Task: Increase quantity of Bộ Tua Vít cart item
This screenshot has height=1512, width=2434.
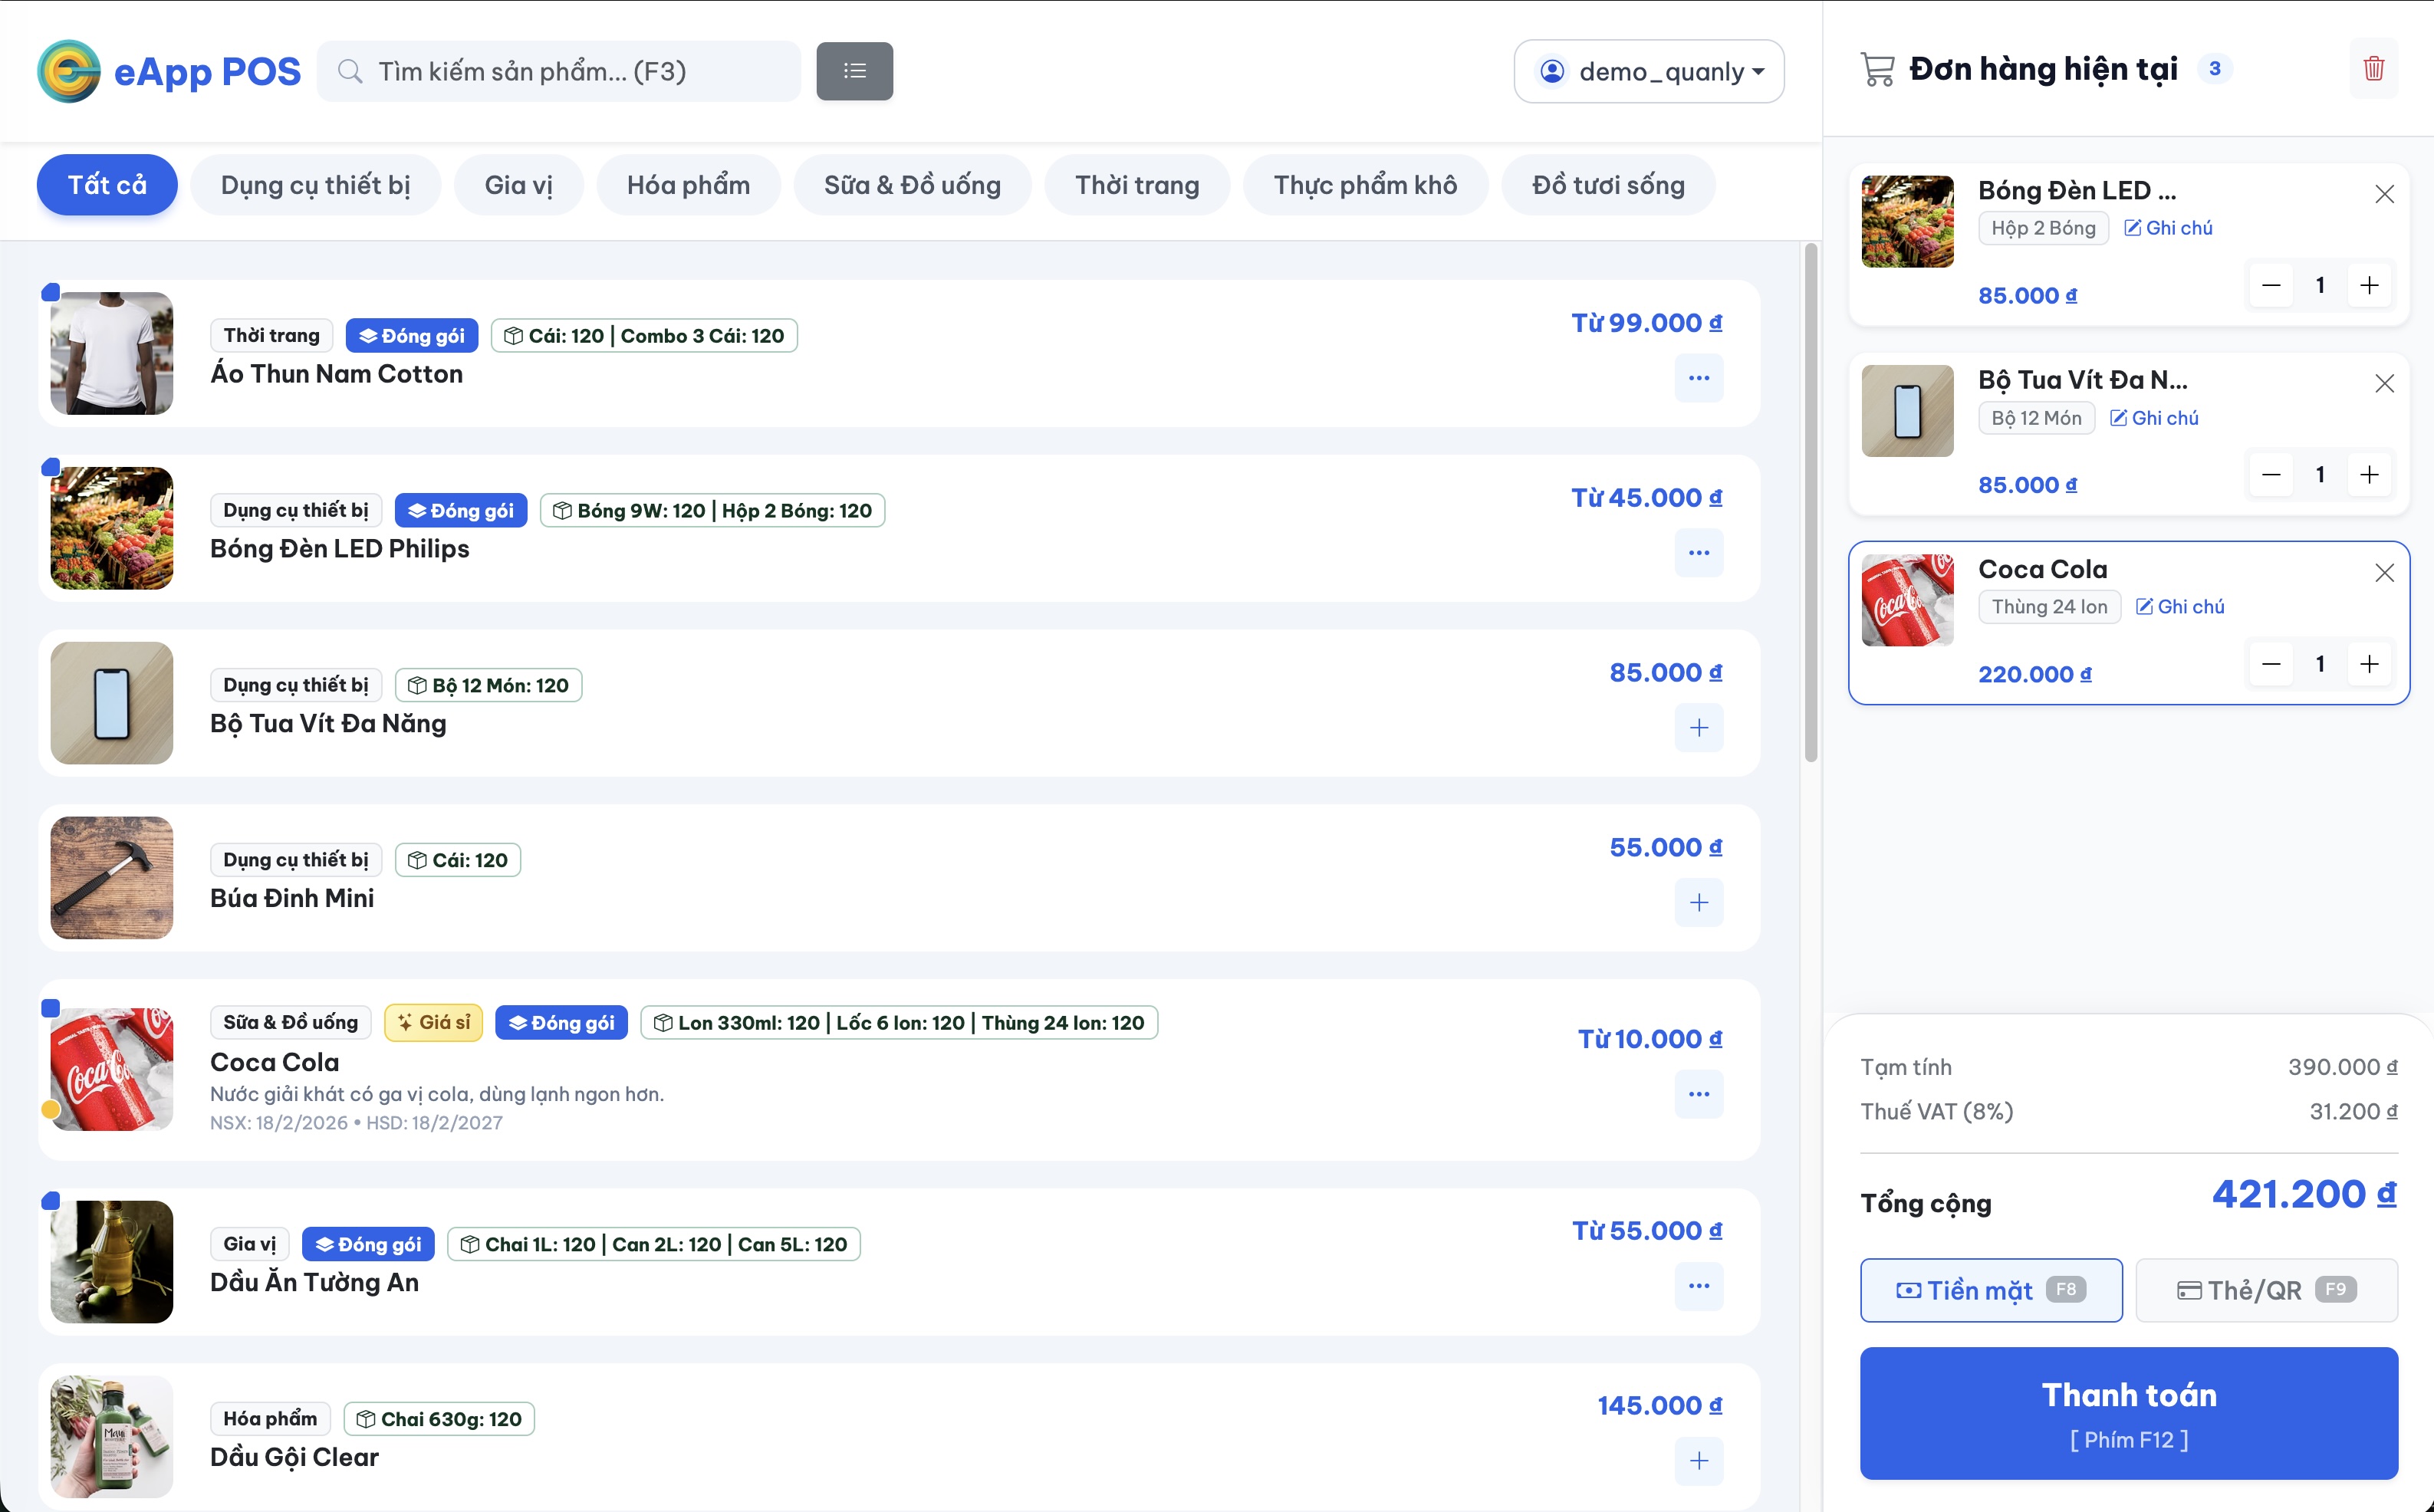Action: (x=2369, y=474)
